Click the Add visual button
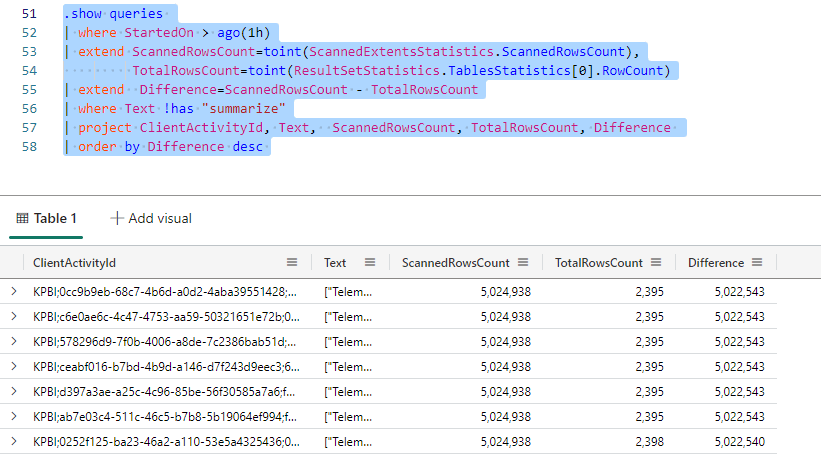The width and height of the screenshot is (821, 454). click(151, 218)
